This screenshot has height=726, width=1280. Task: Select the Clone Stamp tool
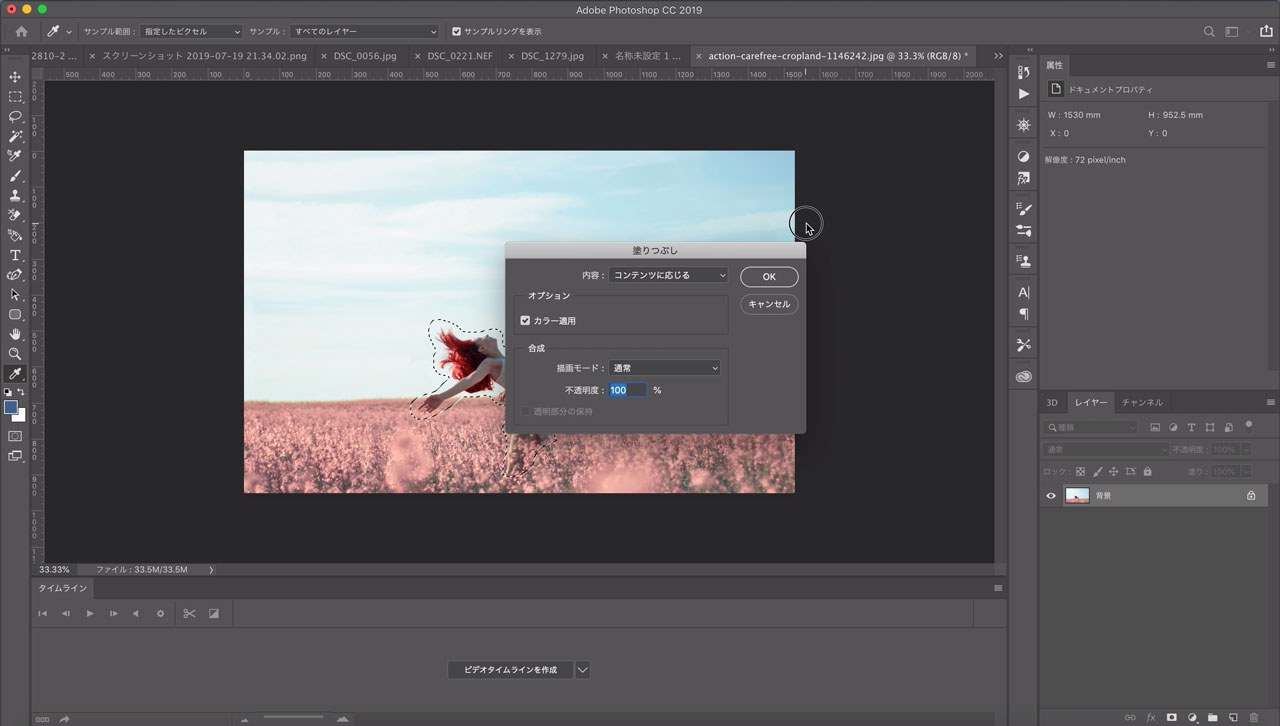[15, 195]
